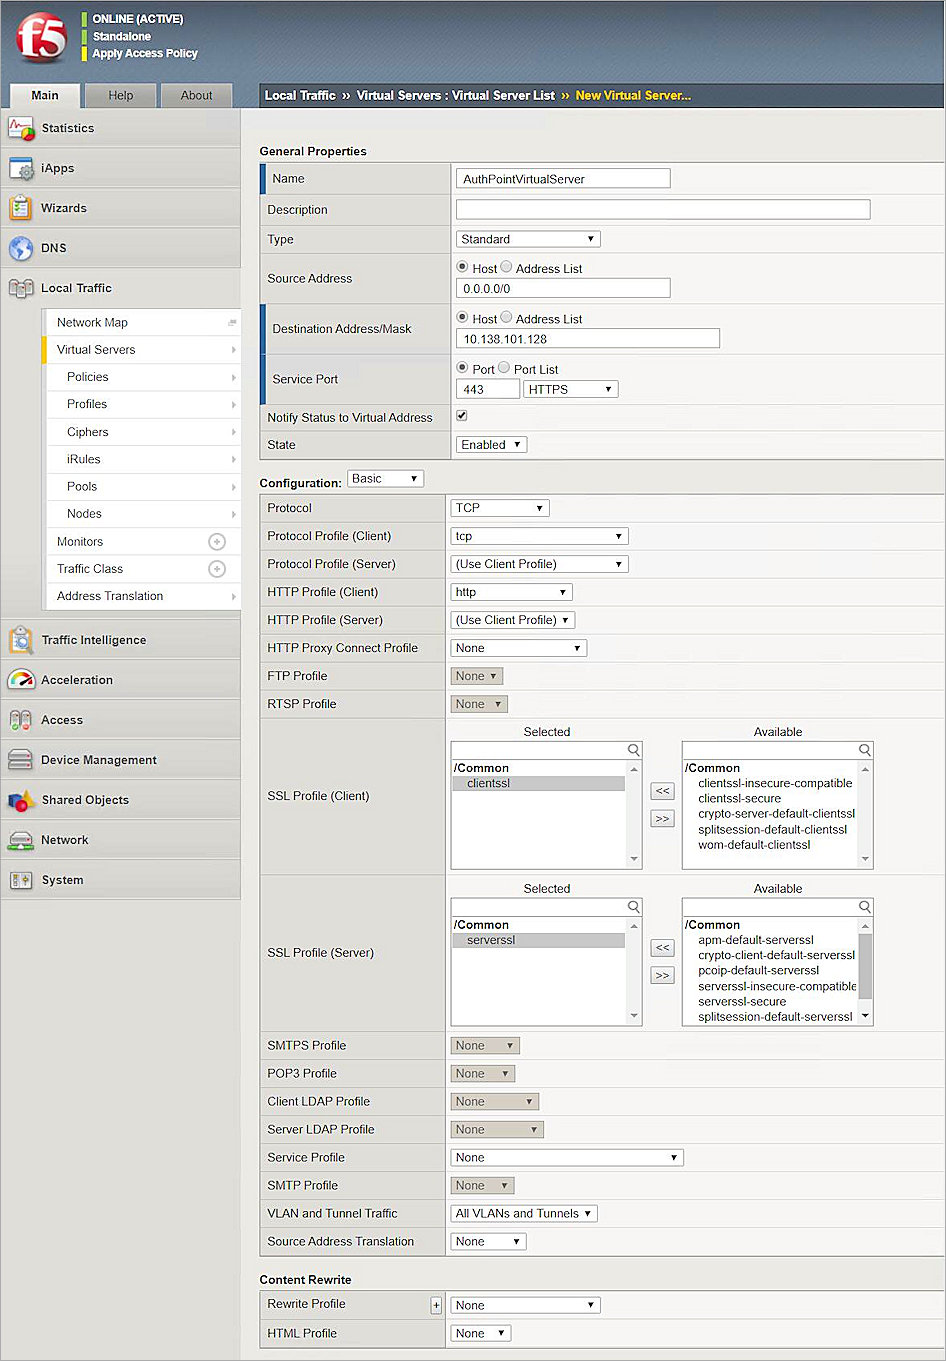Select the iApps sidebar icon
The width and height of the screenshot is (946, 1361).
coord(23,168)
